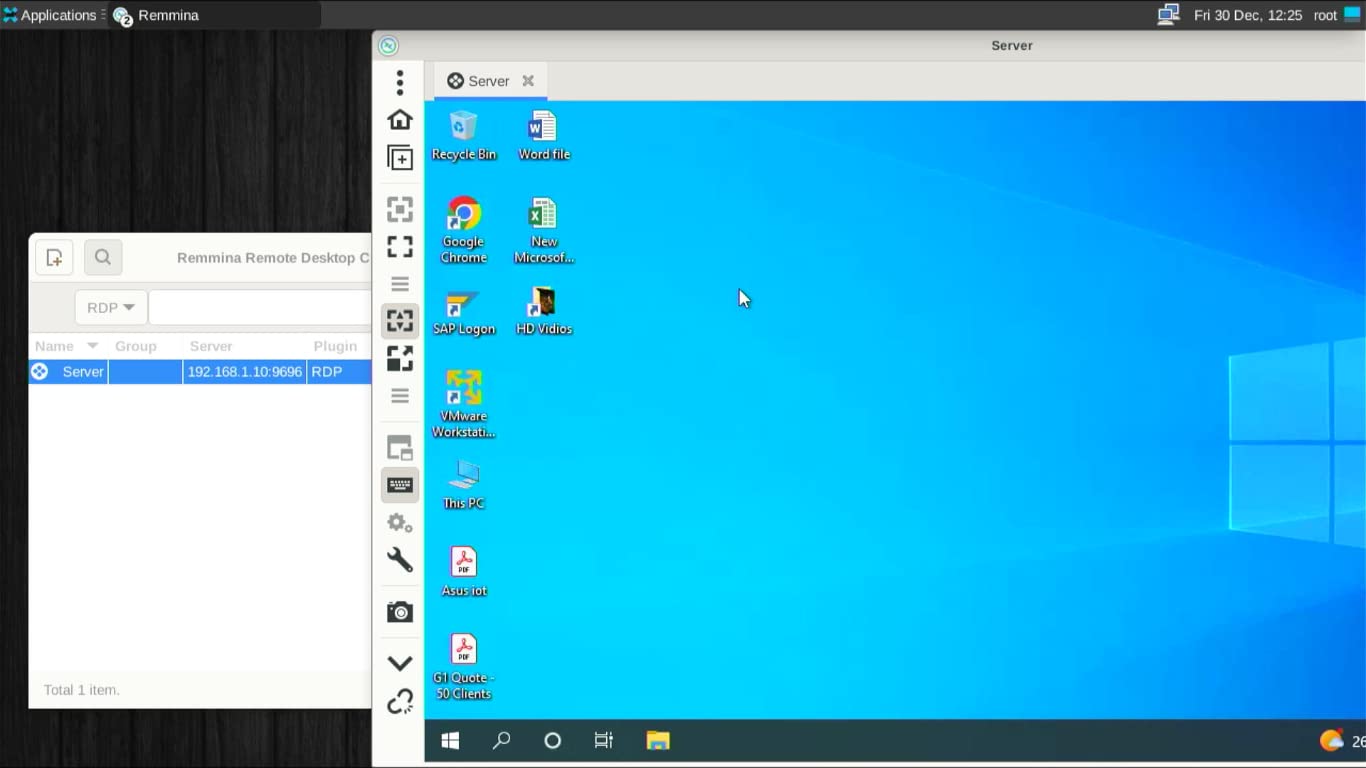Image resolution: width=1366 pixels, height=768 pixels.
Task: Open the three-dot toolbar menu
Action: click(x=399, y=81)
